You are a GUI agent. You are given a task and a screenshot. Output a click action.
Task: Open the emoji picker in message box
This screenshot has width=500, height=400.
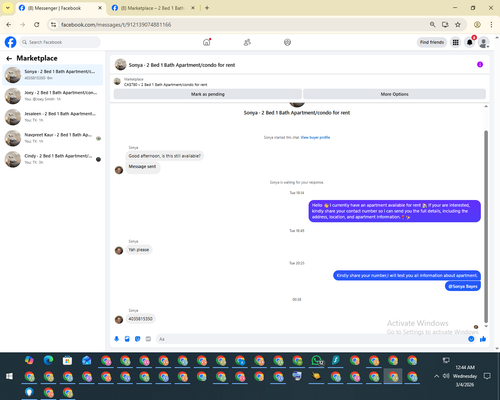click(x=471, y=339)
